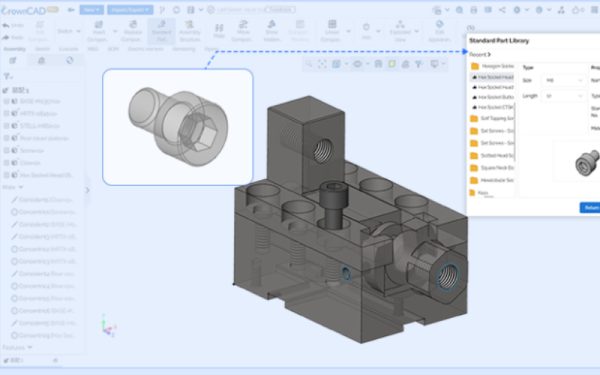Open the second left panel tab icon
600x375 pixels.
(41, 60)
